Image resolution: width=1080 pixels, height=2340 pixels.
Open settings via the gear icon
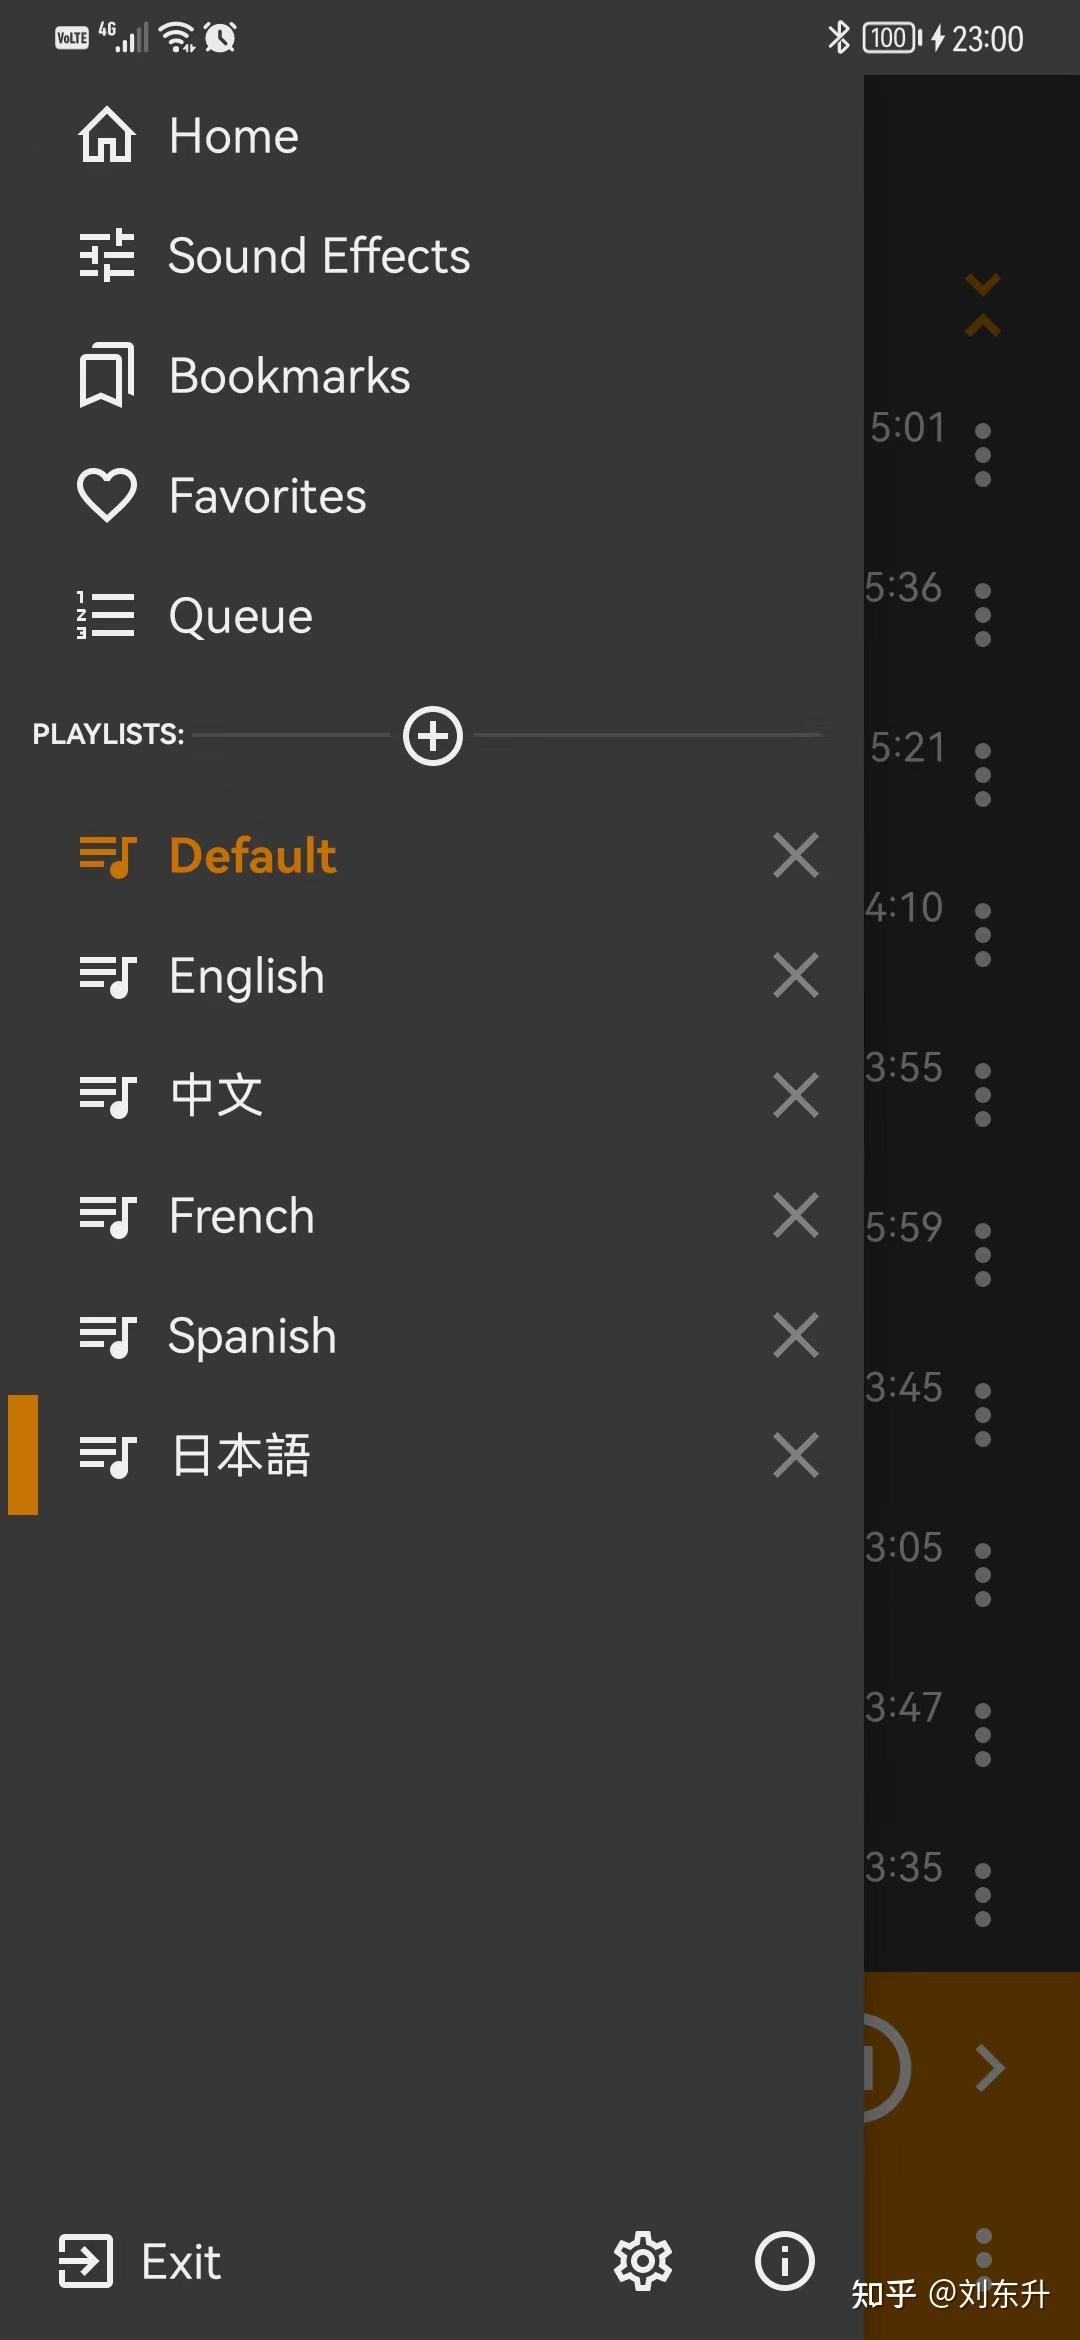tap(643, 2261)
